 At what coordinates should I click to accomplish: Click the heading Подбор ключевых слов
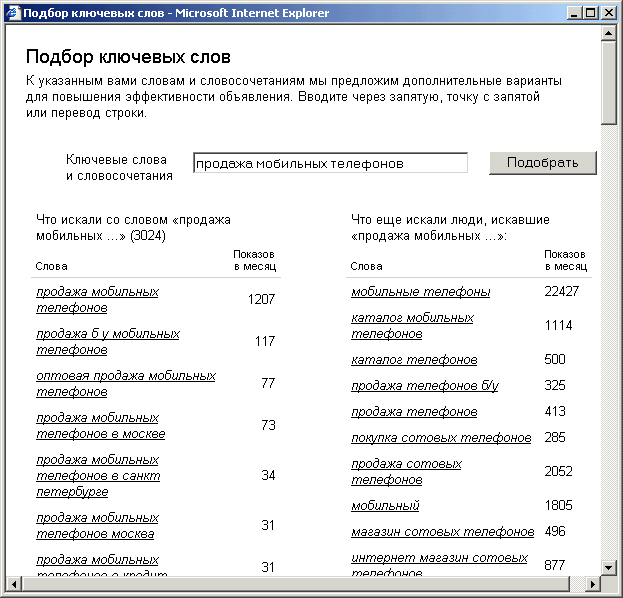coord(128,57)
